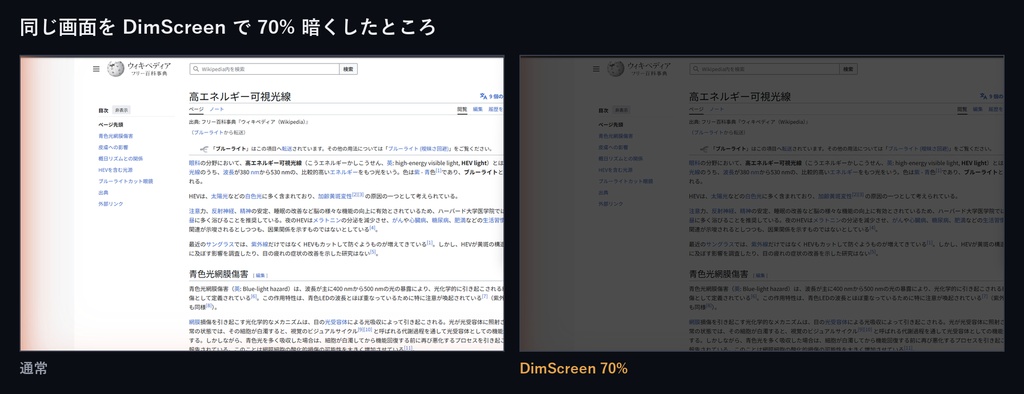The image size is (1024, 394).
Task: Open ブルーライトカット眼鏡 entry in DimScreen 70% screenshot
Action: click(626, 181)
